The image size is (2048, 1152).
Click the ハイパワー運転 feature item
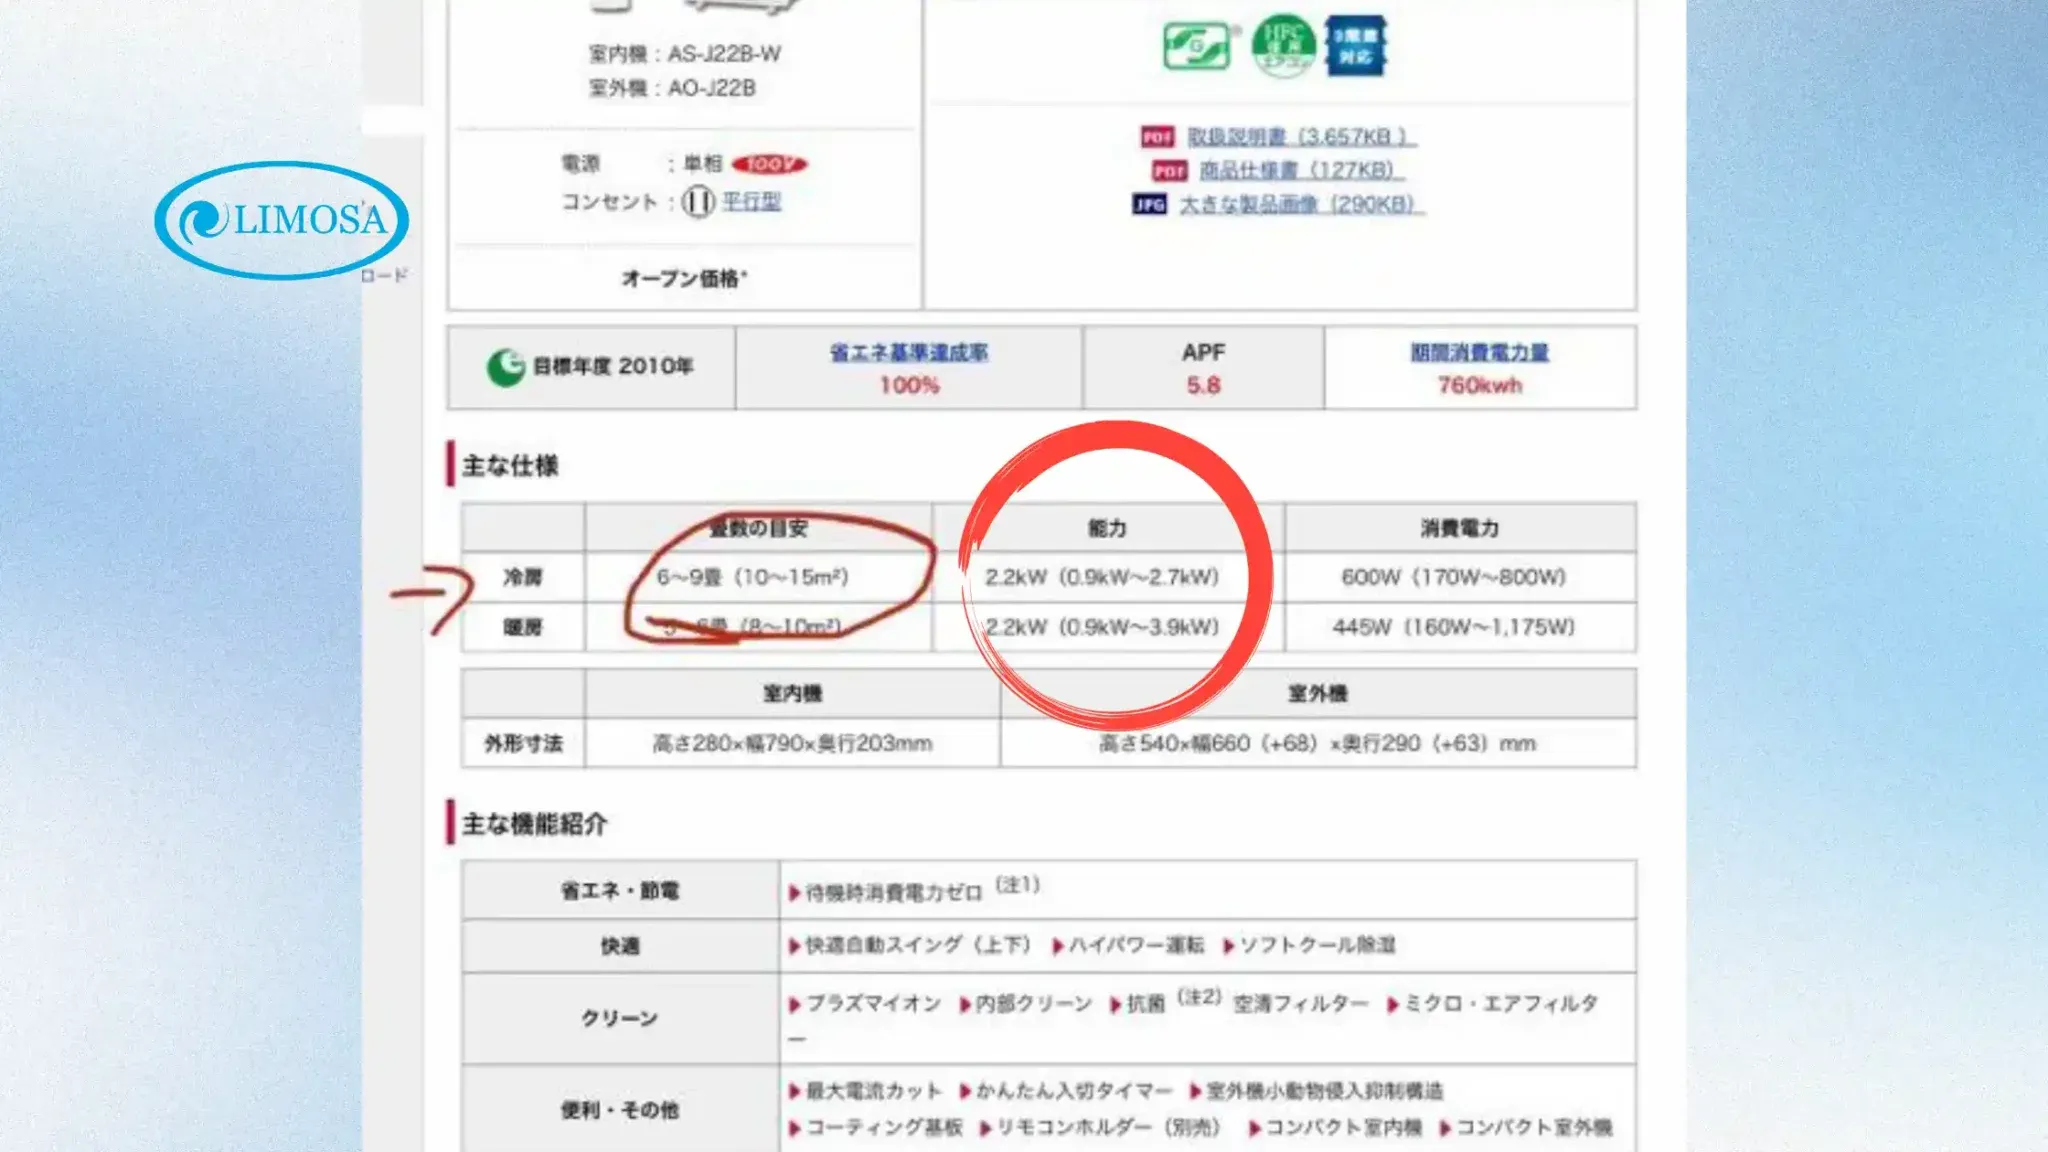(x=1135, y=946)
